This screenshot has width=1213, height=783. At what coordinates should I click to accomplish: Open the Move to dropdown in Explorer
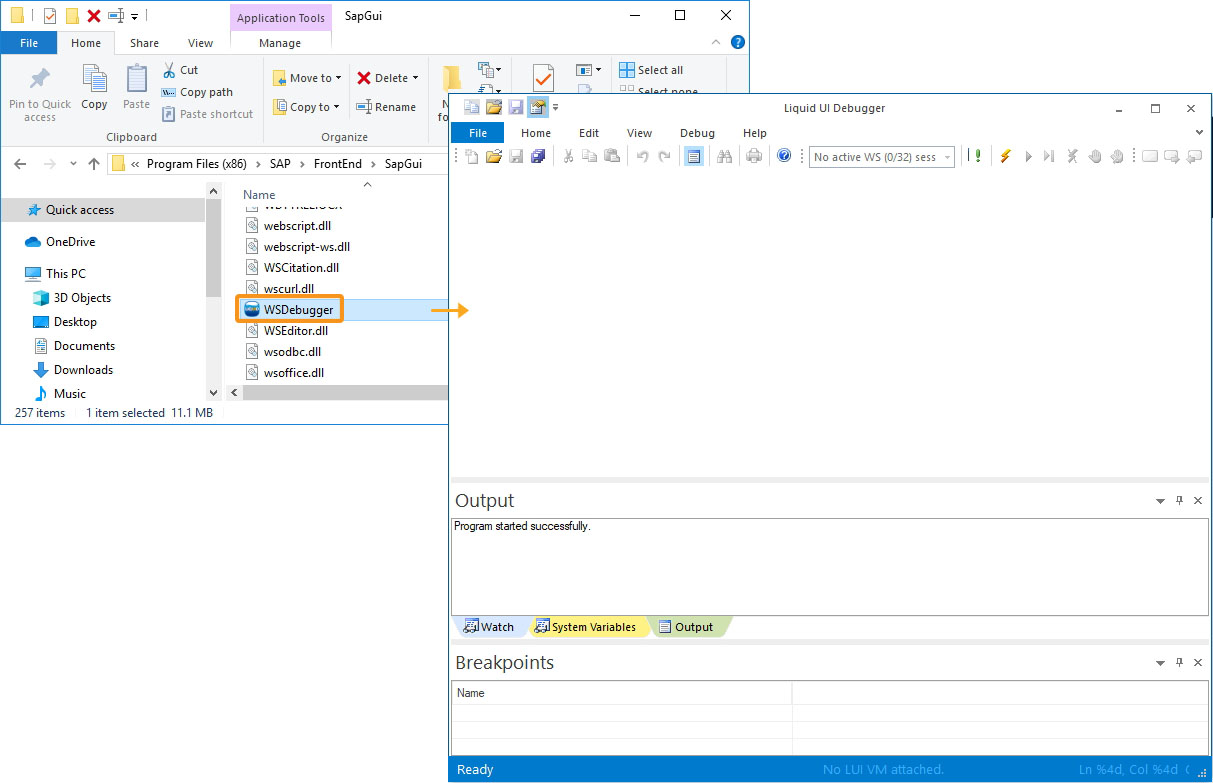tap(307, 78)
